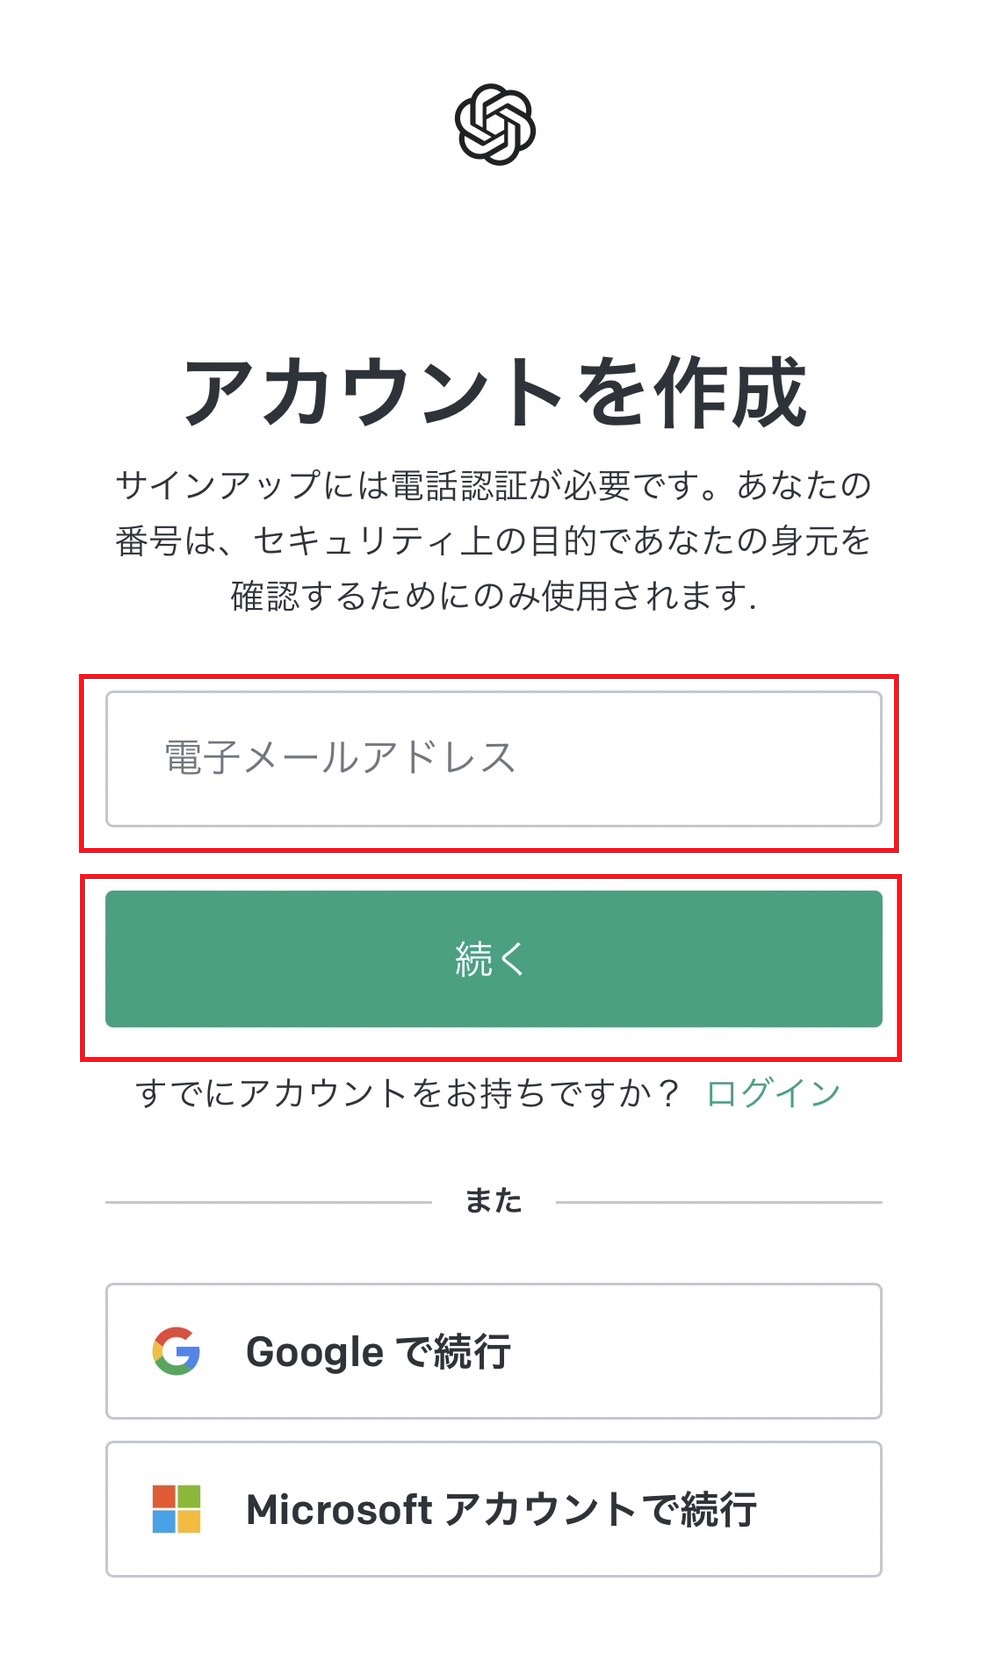This screenshot has height=1660, width=988.
Task: Pick the Microsoft account continuation row
Action: pyautogui.click(x=494, y=1510)
